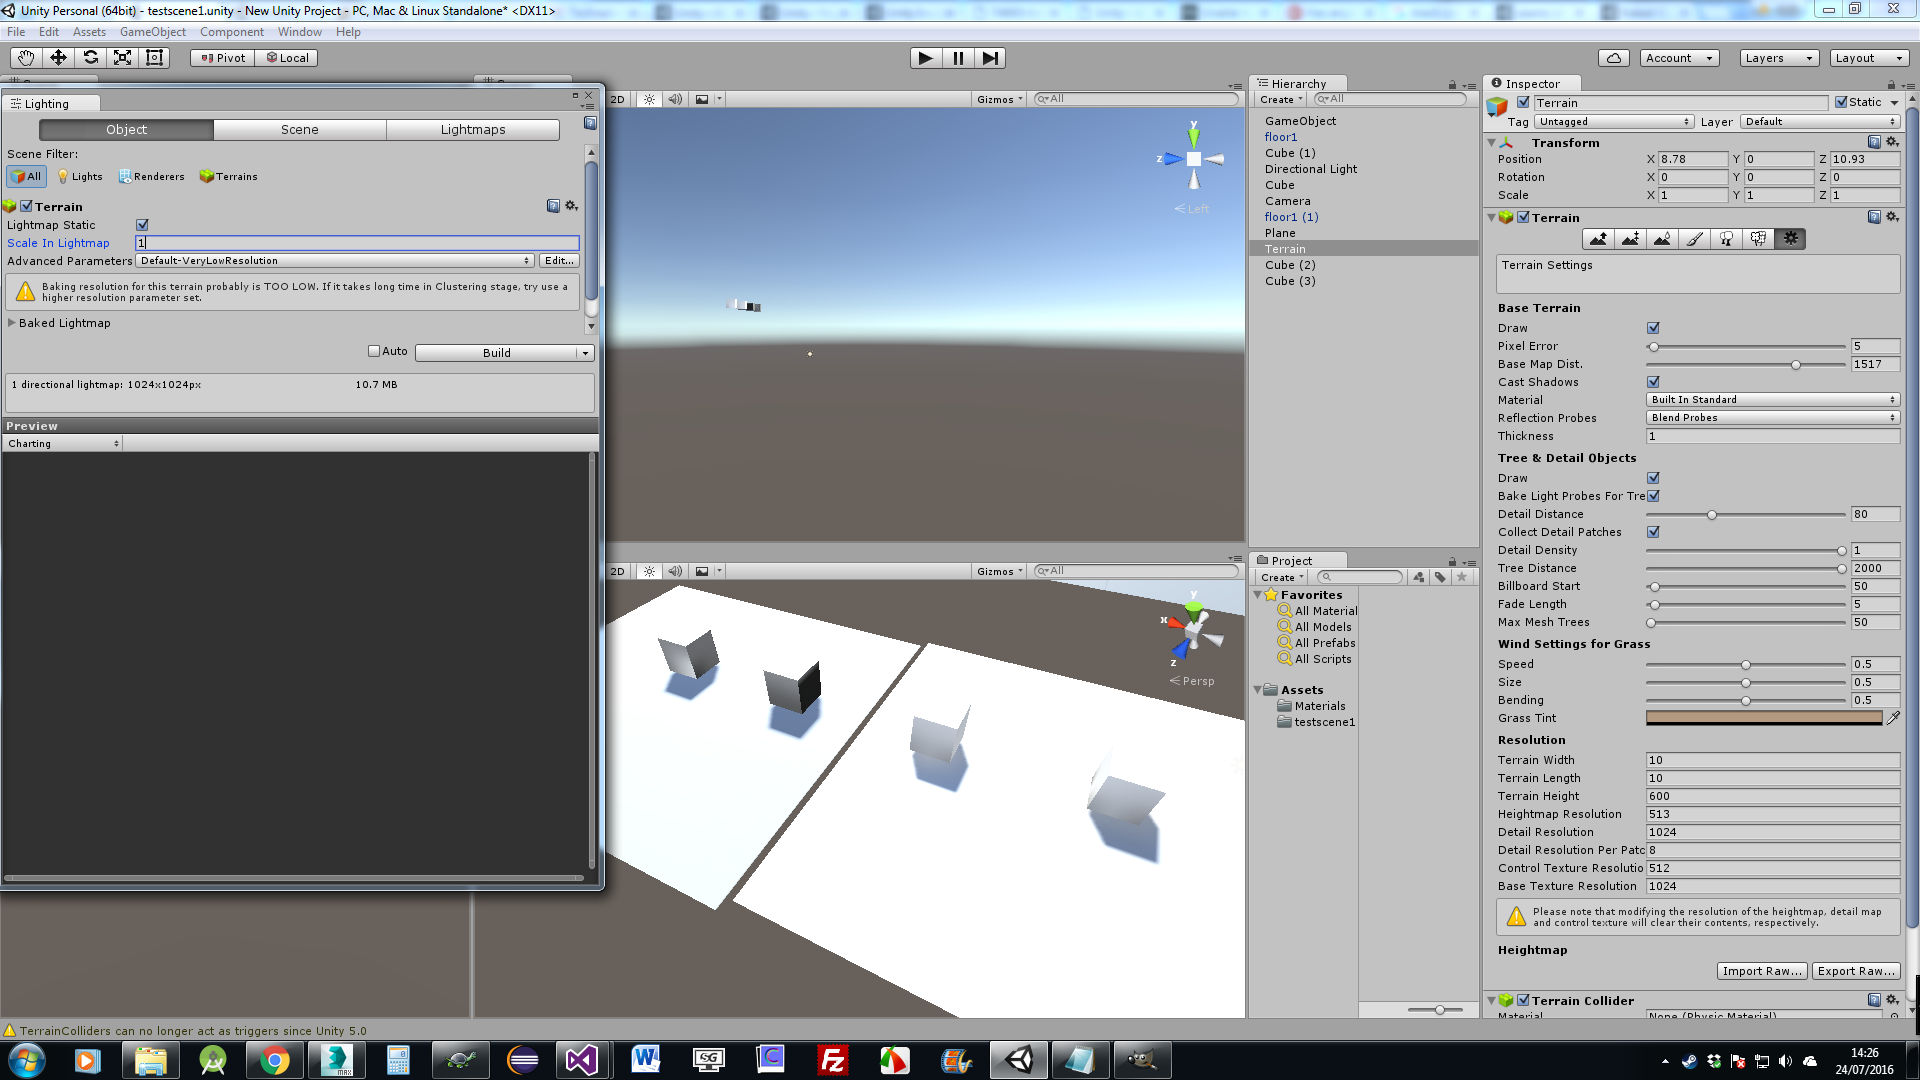1920x1080 pixels.
Task: Toggle Collect Detail Patches checkbox
Action: coord(1653,532)
